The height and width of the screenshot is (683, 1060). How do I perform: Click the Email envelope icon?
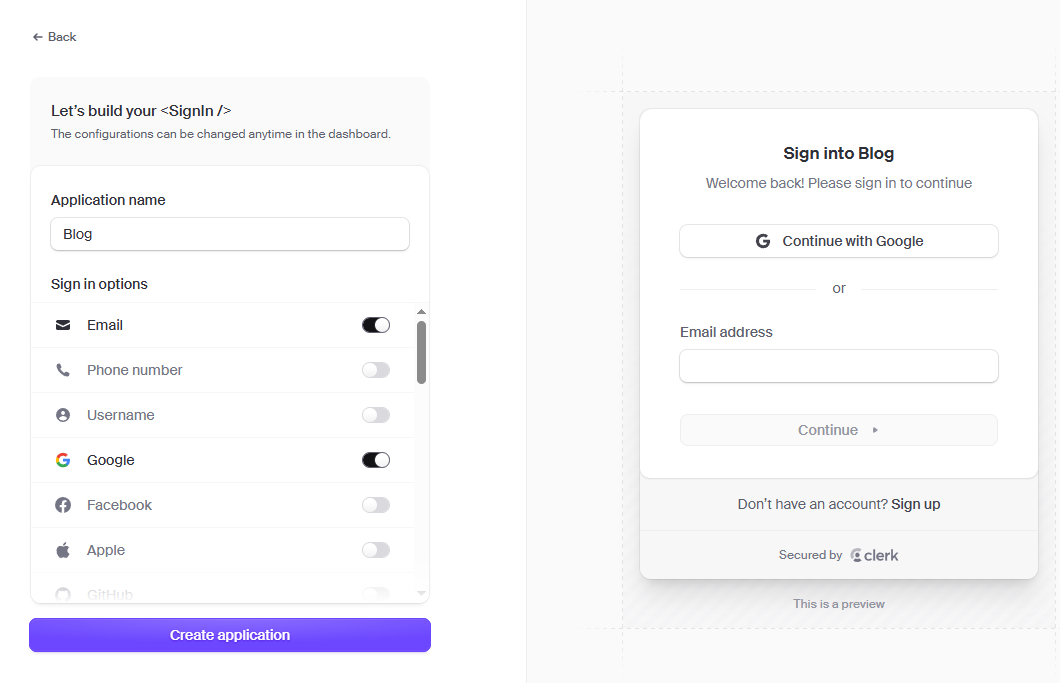point(62,324)
